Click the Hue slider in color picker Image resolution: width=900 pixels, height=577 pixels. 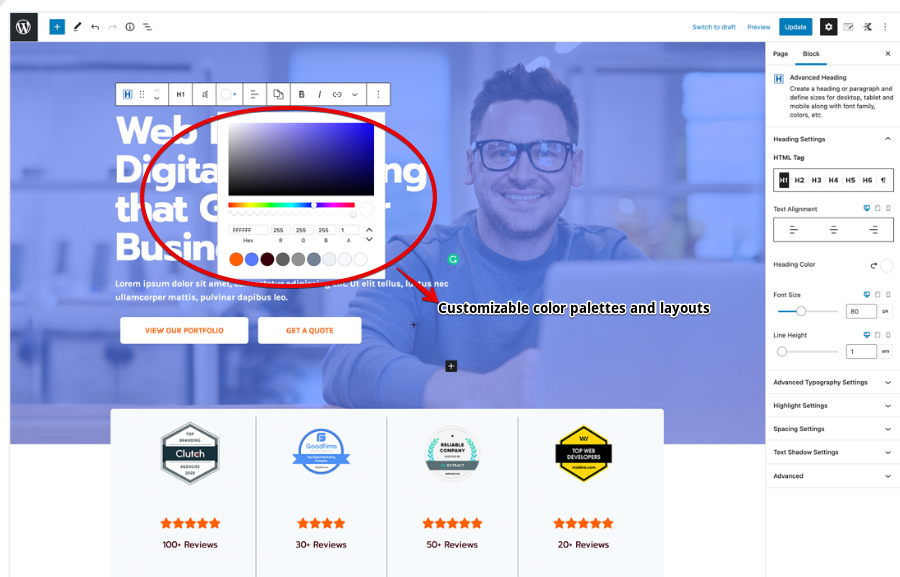tap(292, 205)
